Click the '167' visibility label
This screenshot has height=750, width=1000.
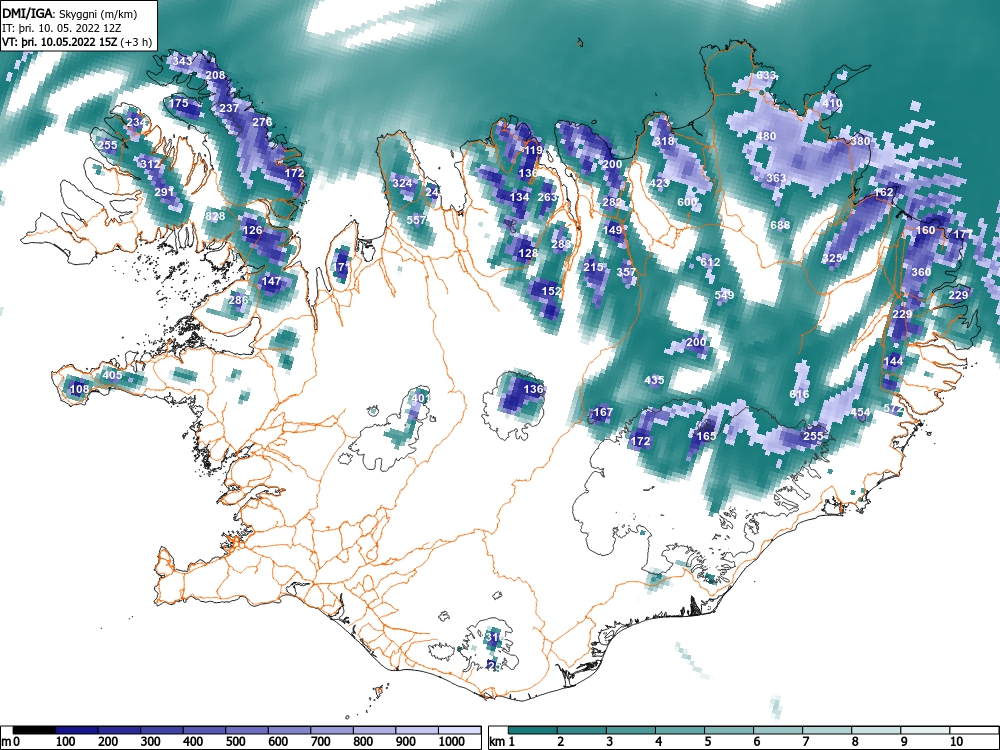coord(603,413)
